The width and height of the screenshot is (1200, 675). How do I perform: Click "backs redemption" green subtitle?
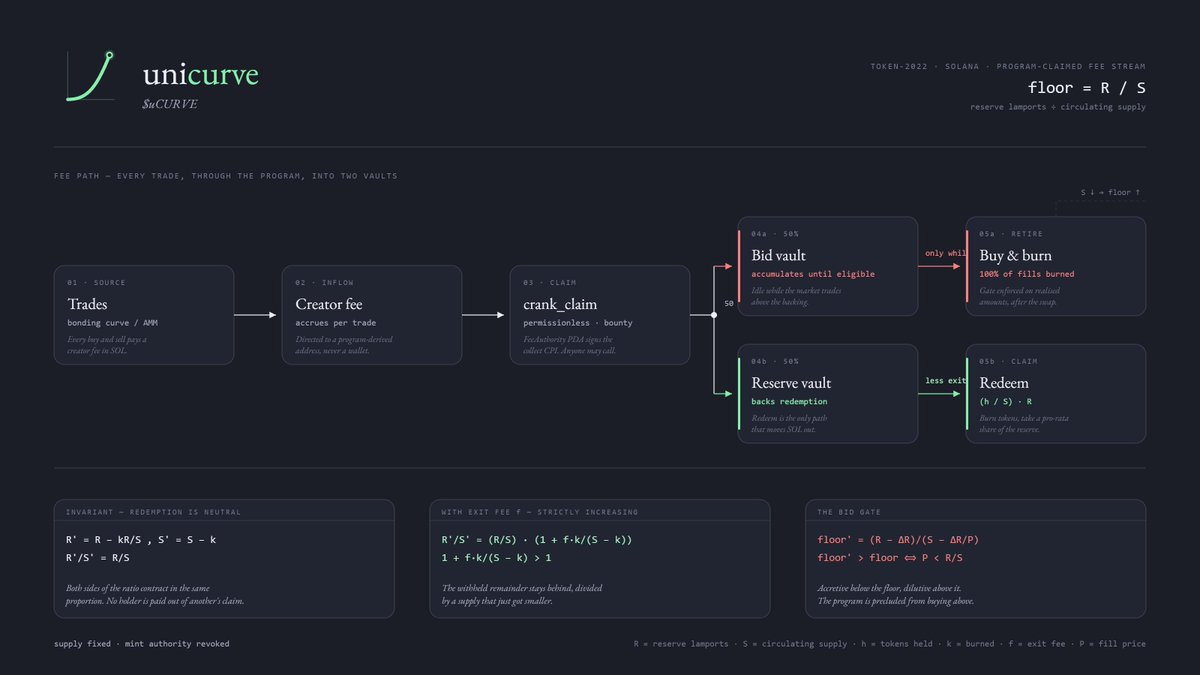pyautogui.click(x=791, y=402)
